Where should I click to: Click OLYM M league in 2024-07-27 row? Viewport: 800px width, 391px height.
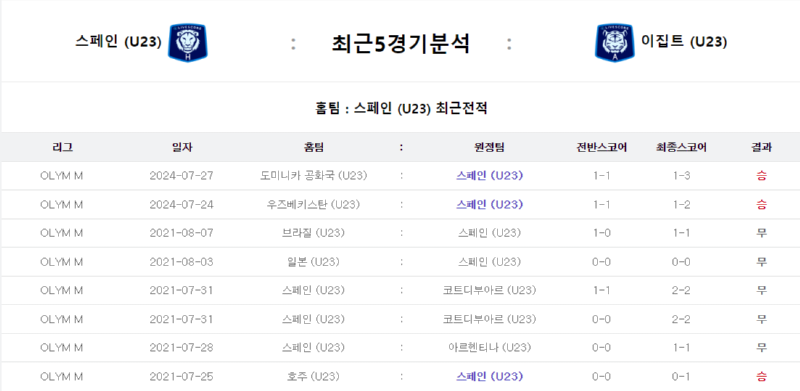click(62, 176)
